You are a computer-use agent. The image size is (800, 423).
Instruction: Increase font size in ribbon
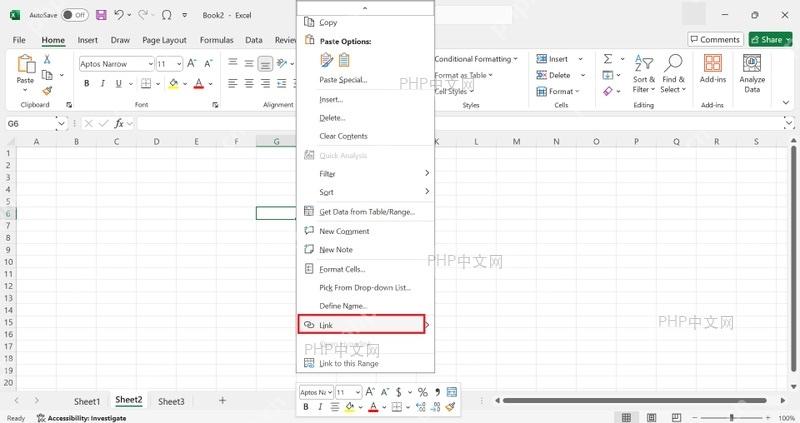coord(192,63)
